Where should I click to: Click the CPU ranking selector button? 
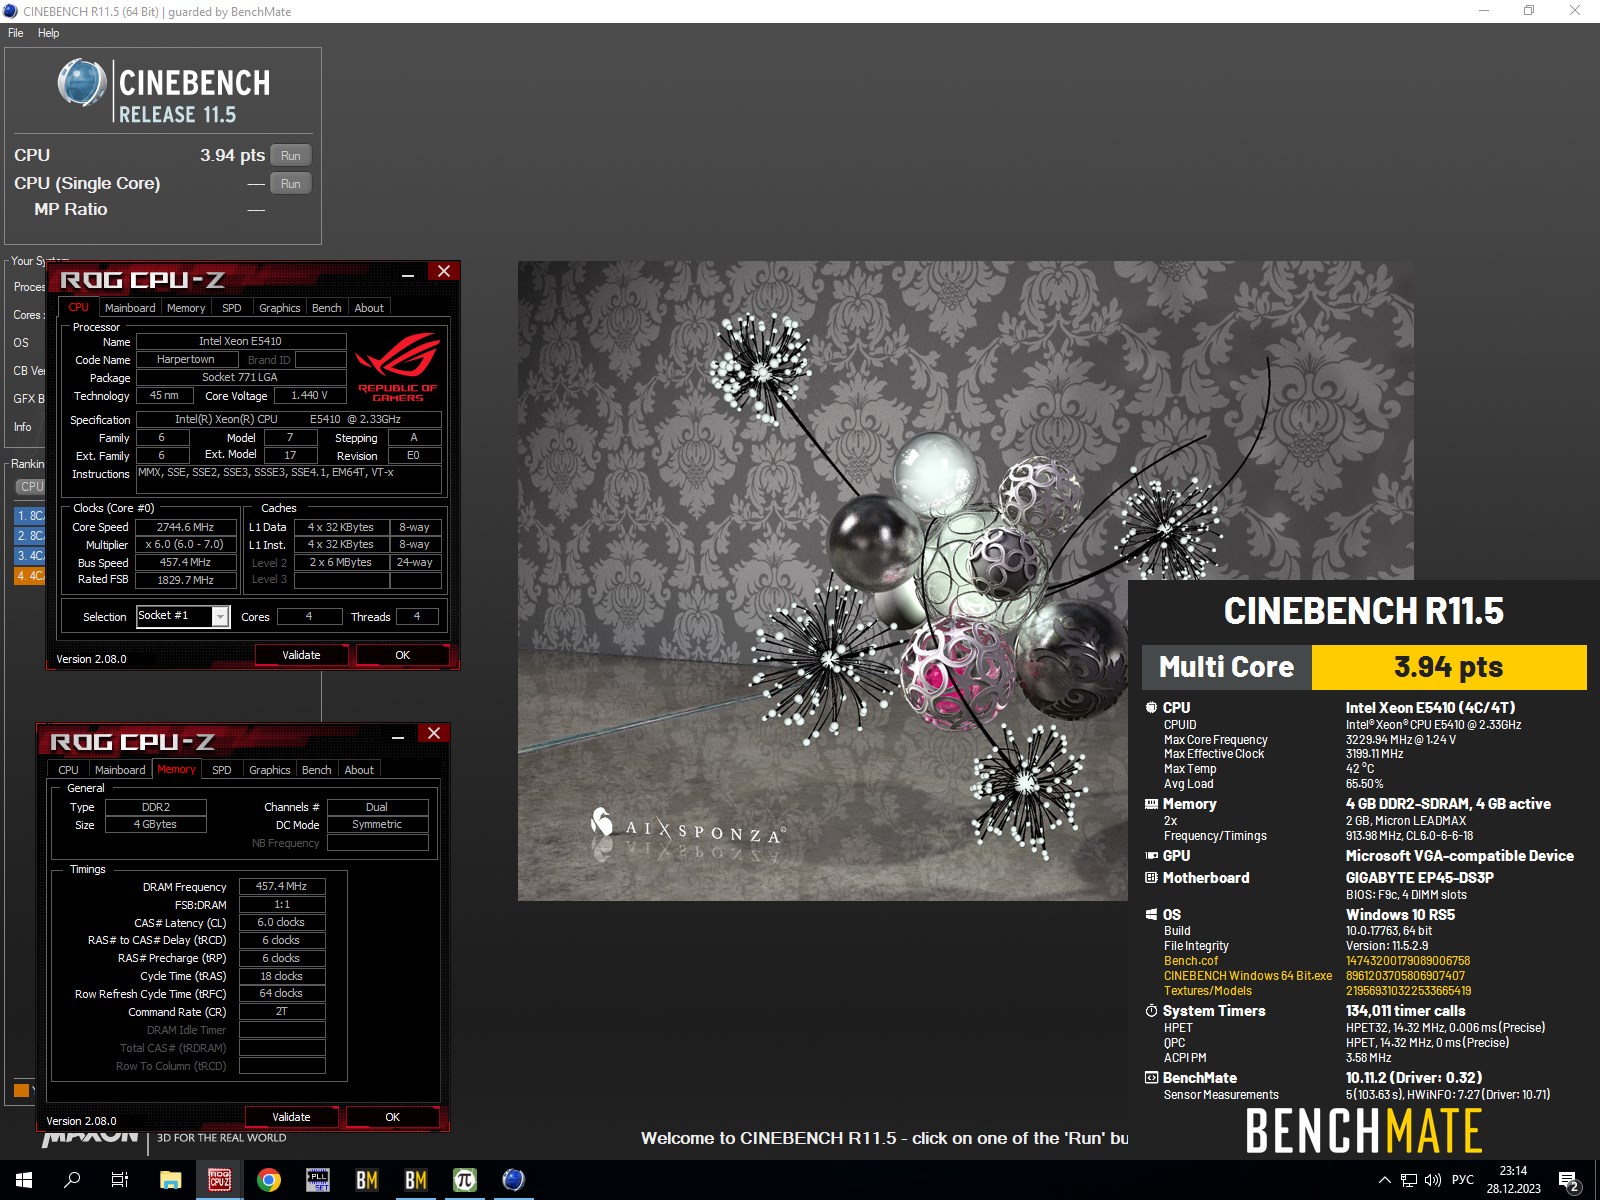31,486
